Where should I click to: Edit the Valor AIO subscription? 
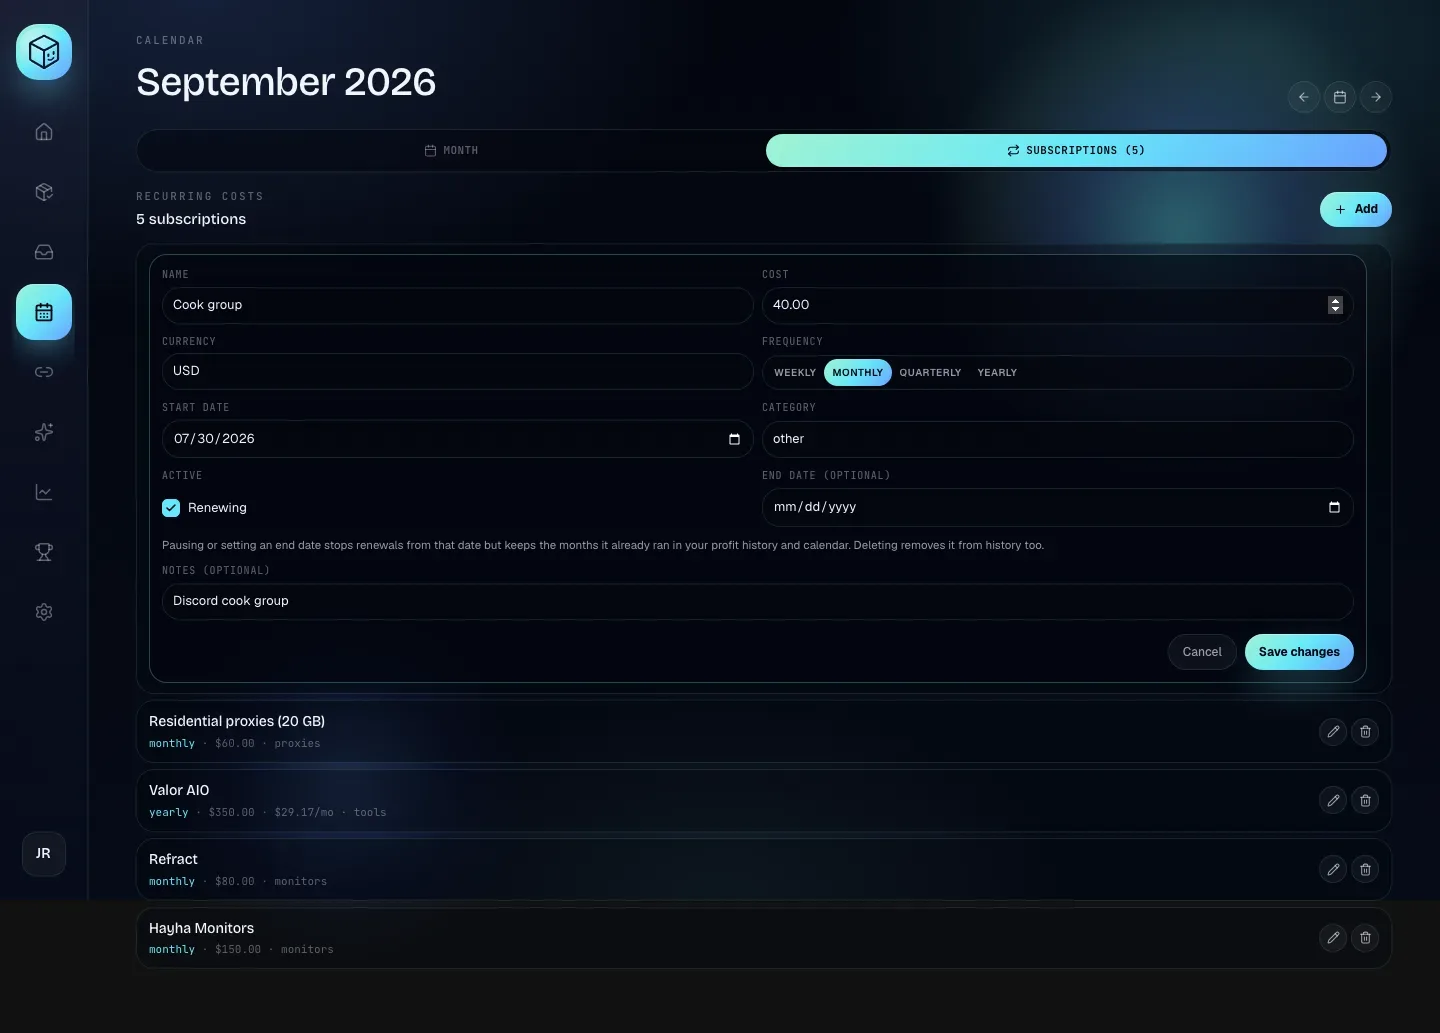click(x=1333, y=800)
